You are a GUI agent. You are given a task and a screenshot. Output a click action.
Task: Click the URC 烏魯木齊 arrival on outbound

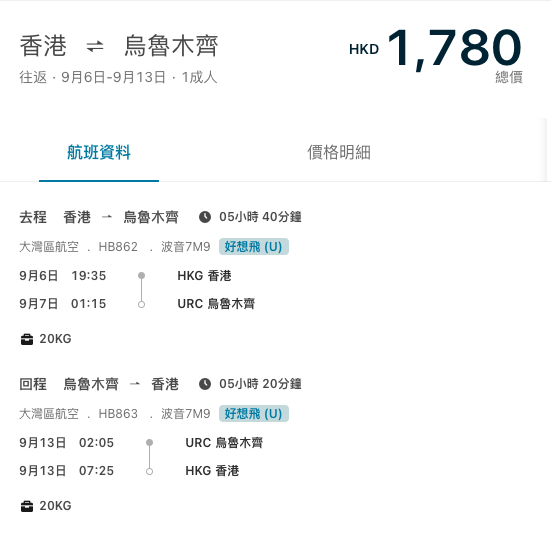(216, 304)
